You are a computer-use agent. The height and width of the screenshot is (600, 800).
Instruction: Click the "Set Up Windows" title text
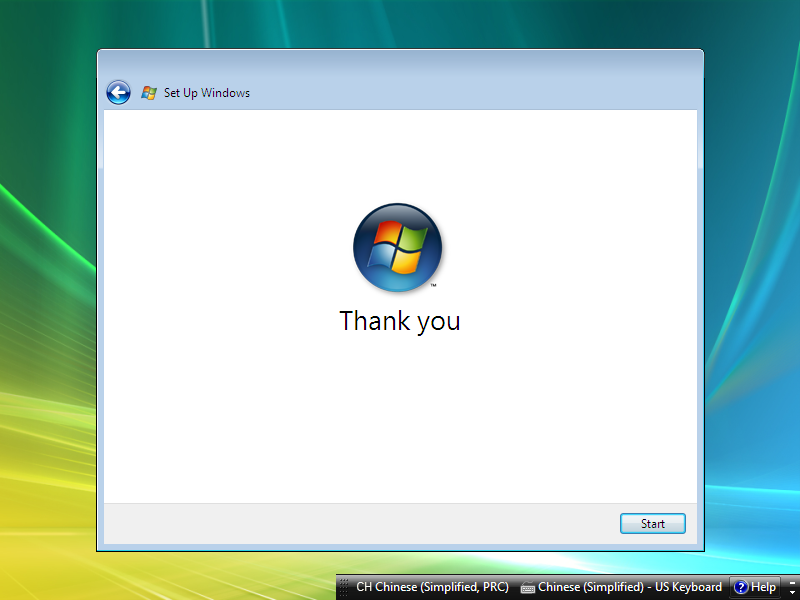207,93
